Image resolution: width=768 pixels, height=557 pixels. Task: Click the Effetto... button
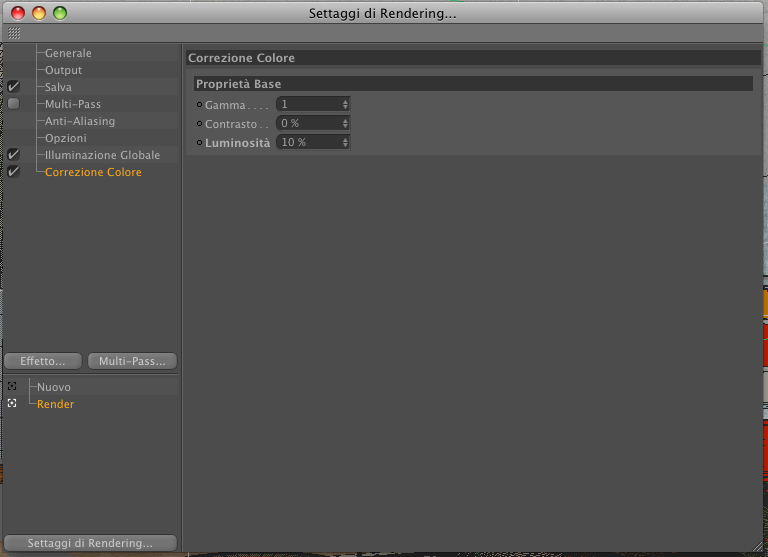[x=43, y=361]
